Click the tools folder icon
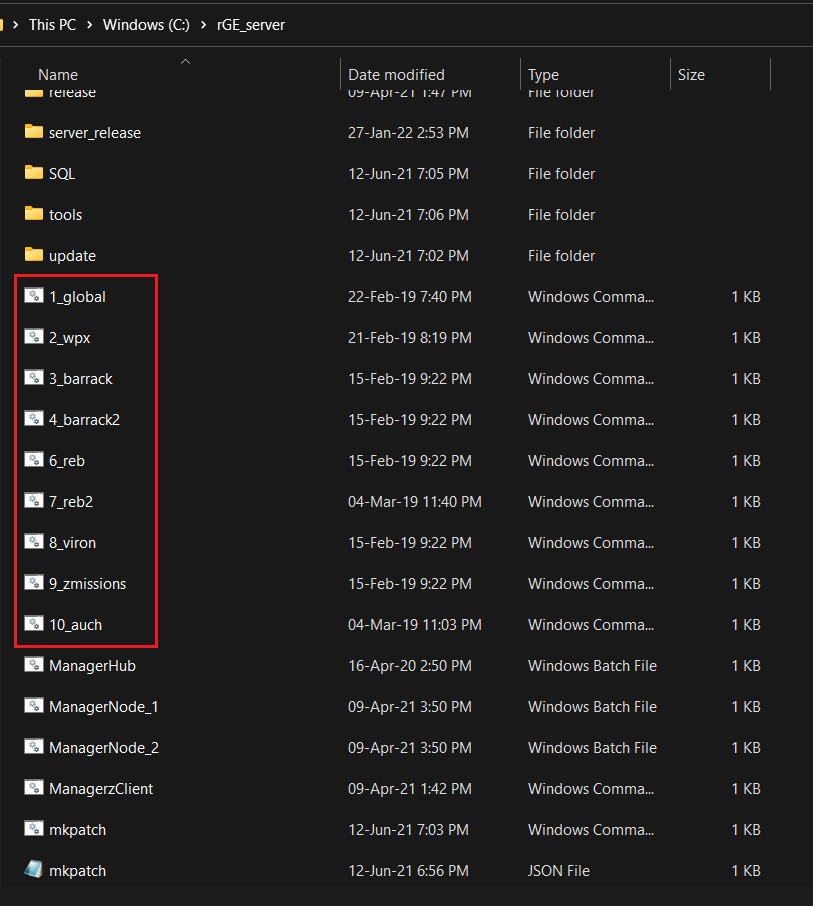This screenshot has width=813, height=906. 34,214
